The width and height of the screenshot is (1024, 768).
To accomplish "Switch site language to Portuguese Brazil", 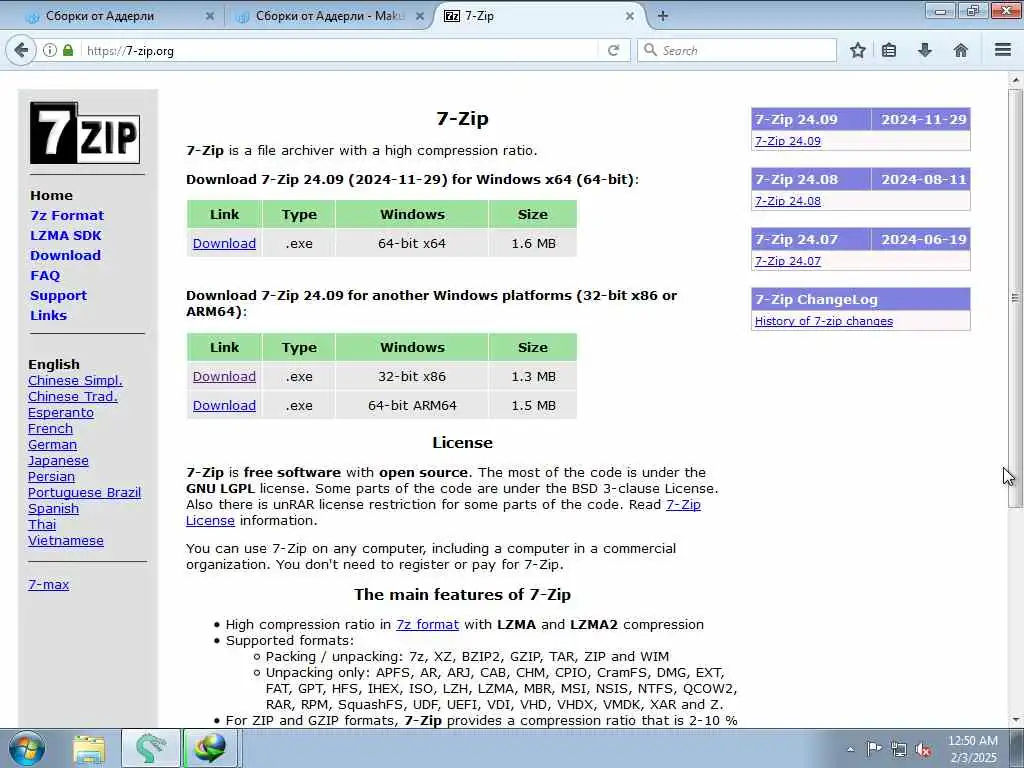I will [x=84, y=492].
